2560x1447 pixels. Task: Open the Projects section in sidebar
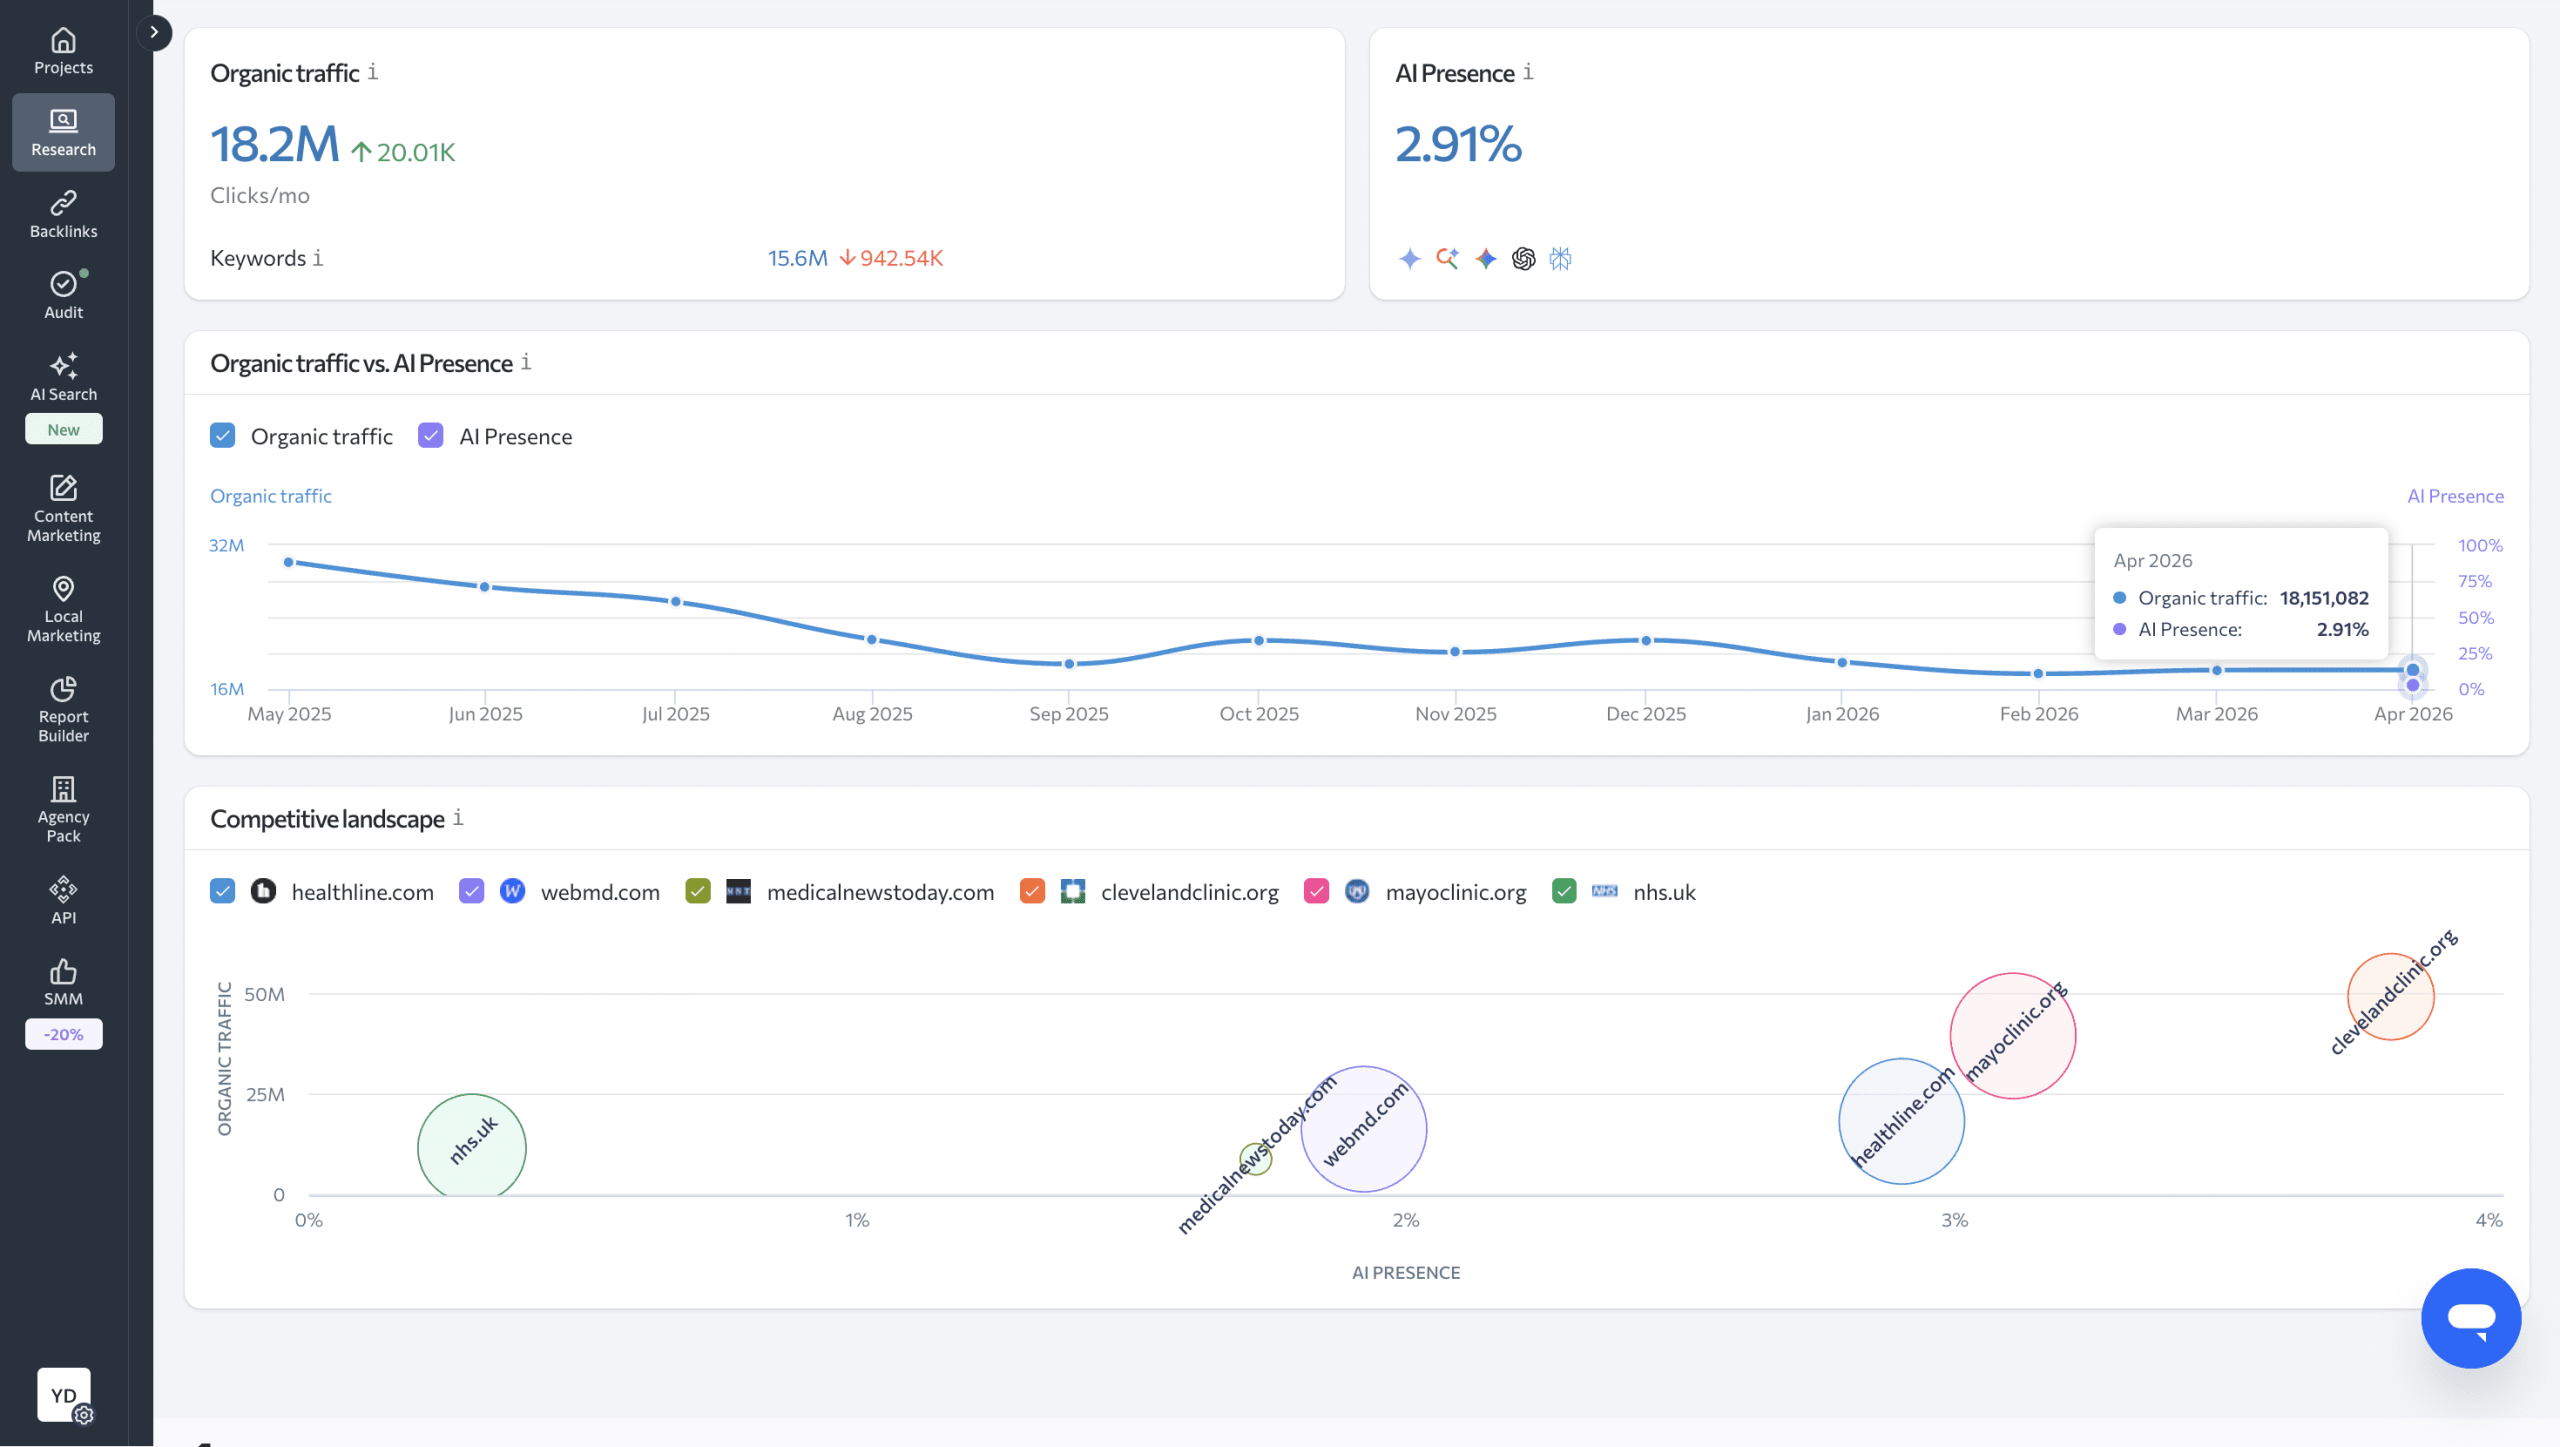pos(63,51)
